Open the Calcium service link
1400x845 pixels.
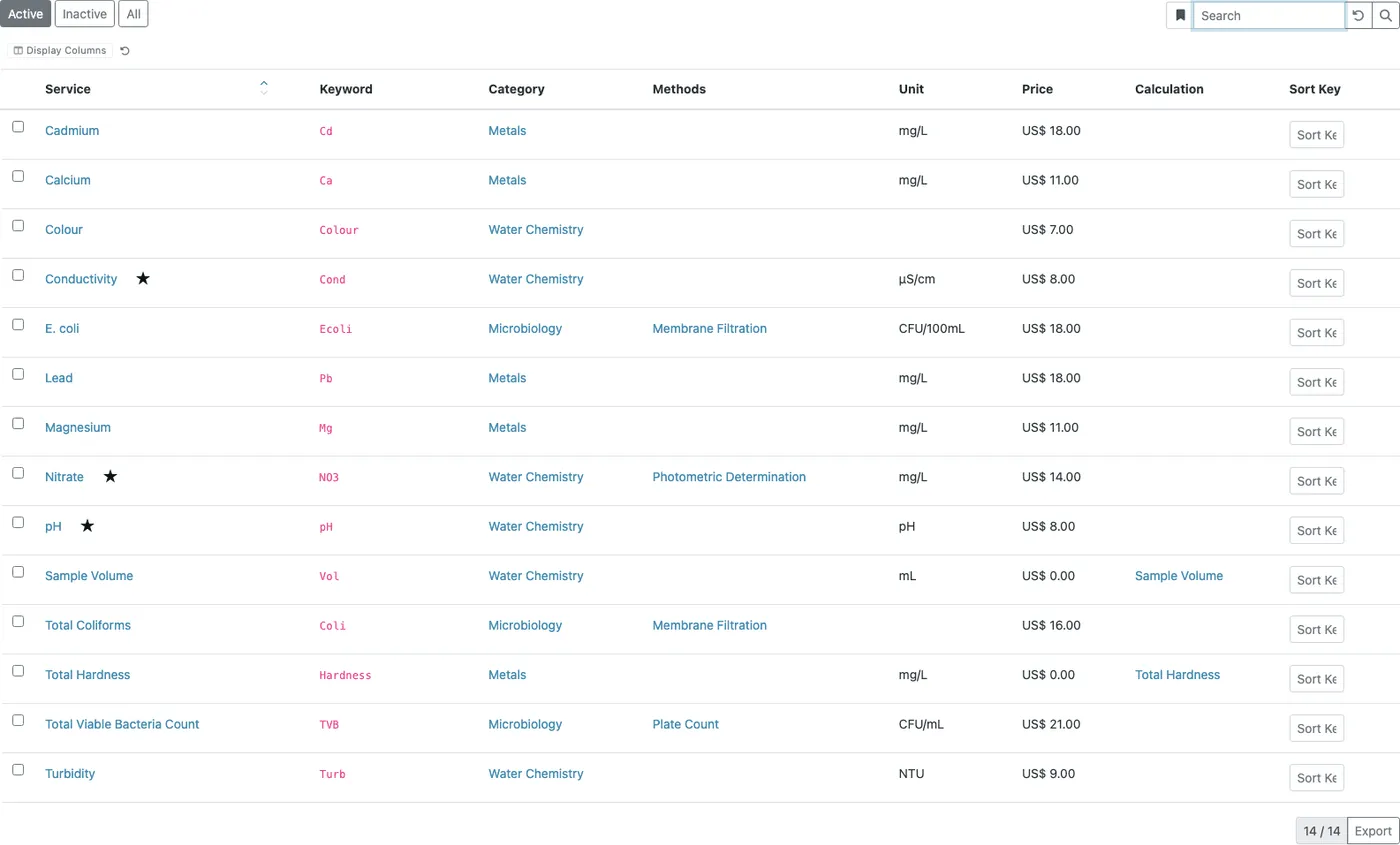pos(68,180)
